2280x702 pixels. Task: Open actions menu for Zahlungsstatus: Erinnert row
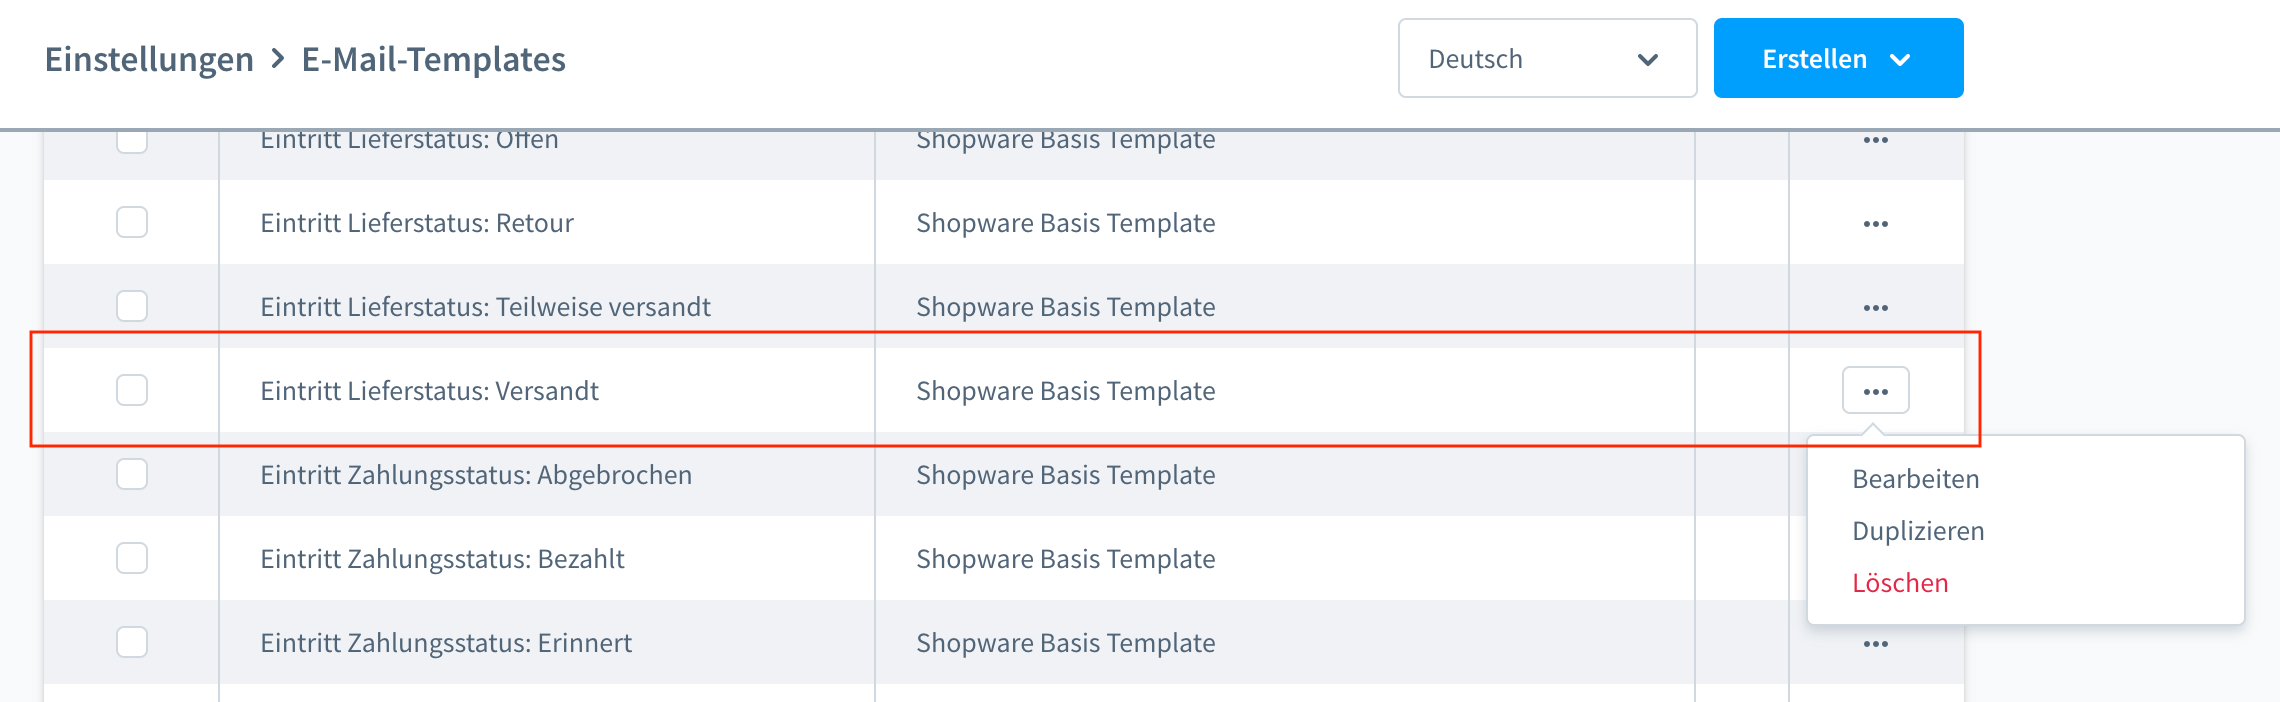(x=1875, y=643)
